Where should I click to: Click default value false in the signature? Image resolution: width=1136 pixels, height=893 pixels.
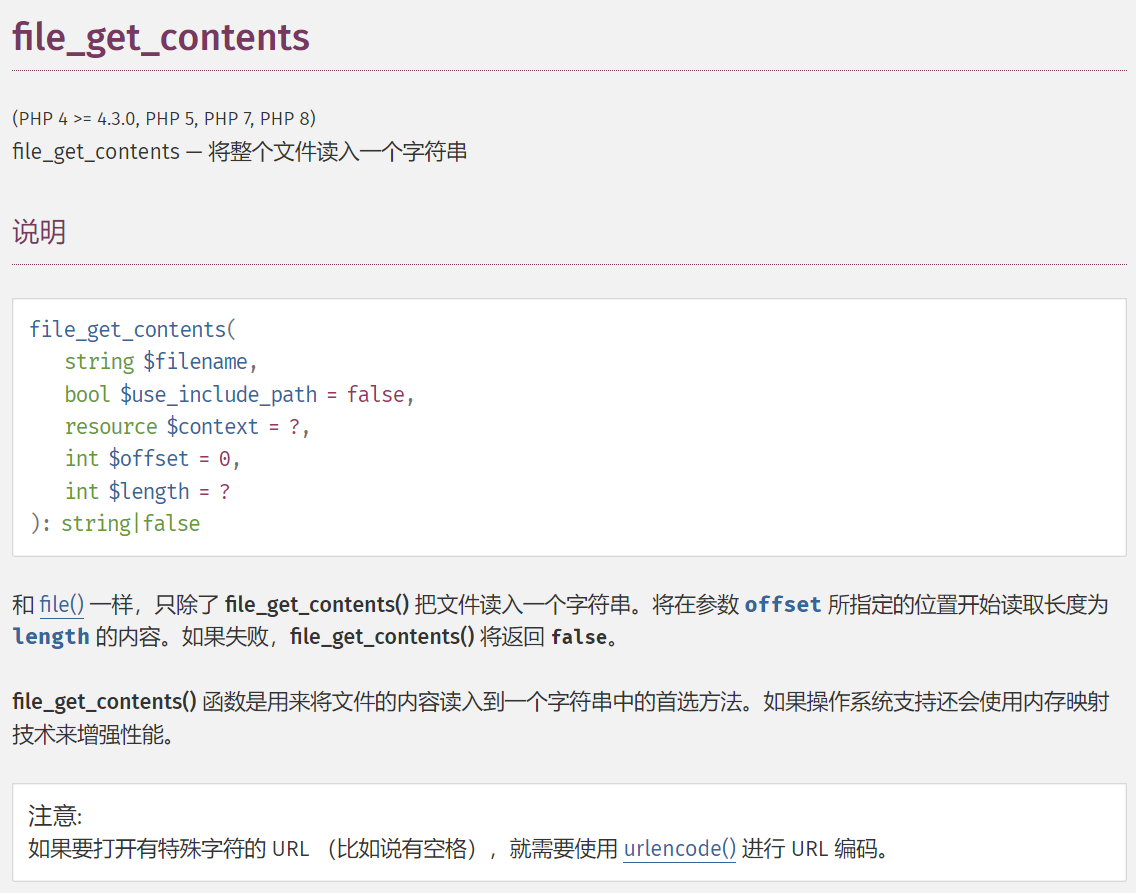(x=375, y=395)
